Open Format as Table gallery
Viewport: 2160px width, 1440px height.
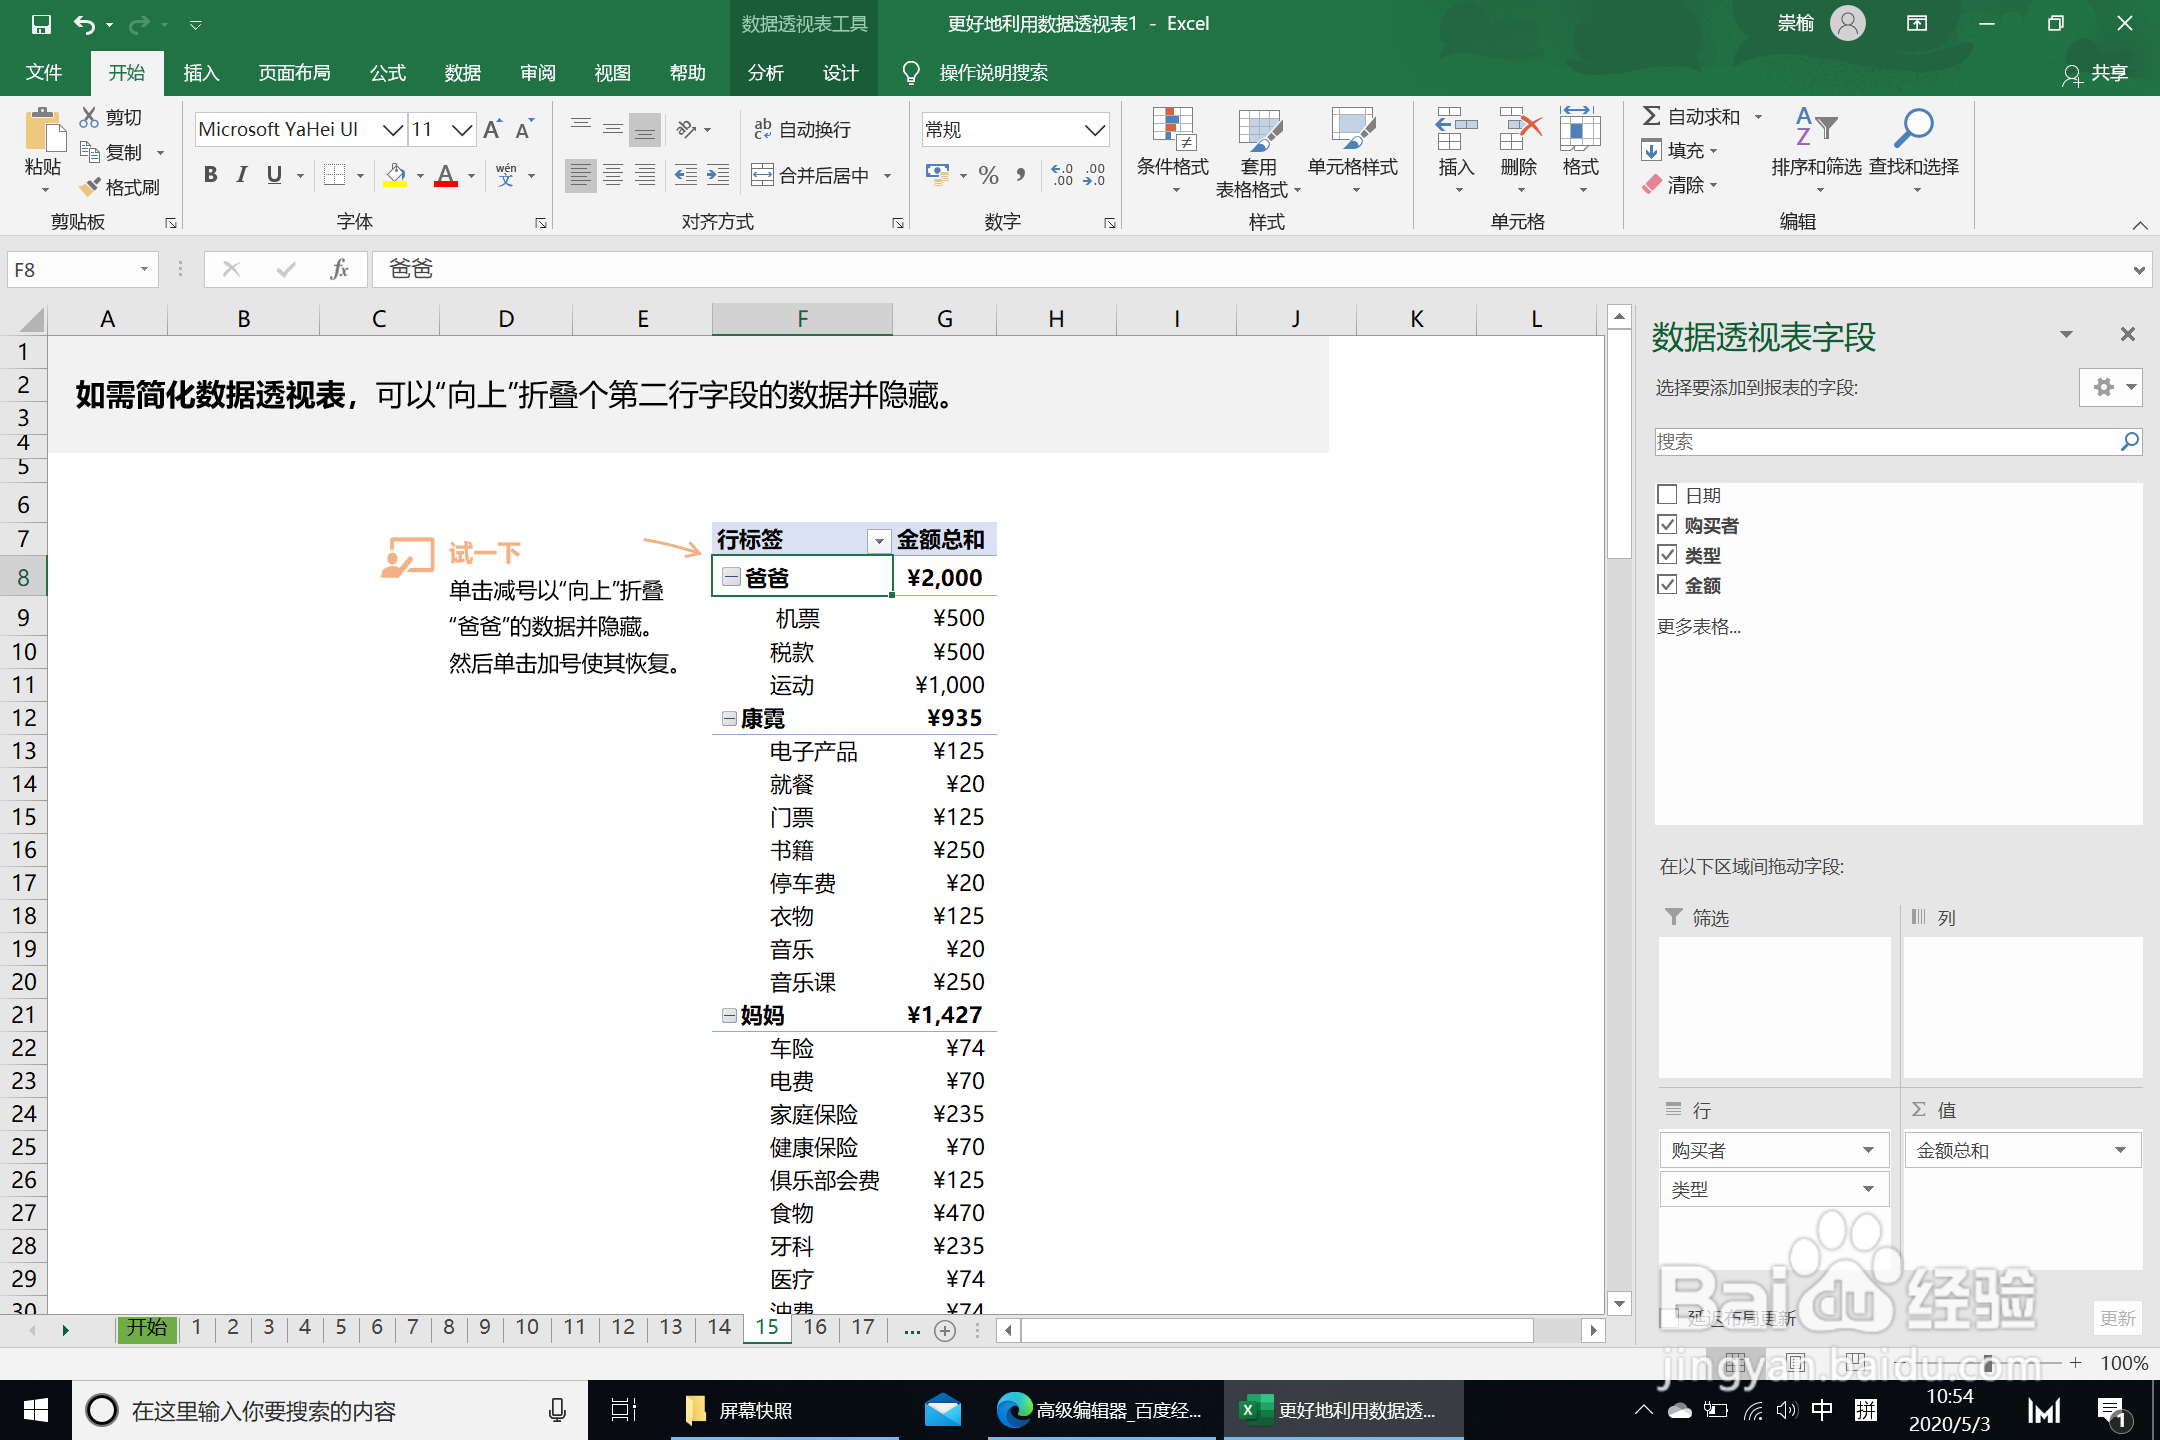pyautogui.click(x=1258, y=151)
